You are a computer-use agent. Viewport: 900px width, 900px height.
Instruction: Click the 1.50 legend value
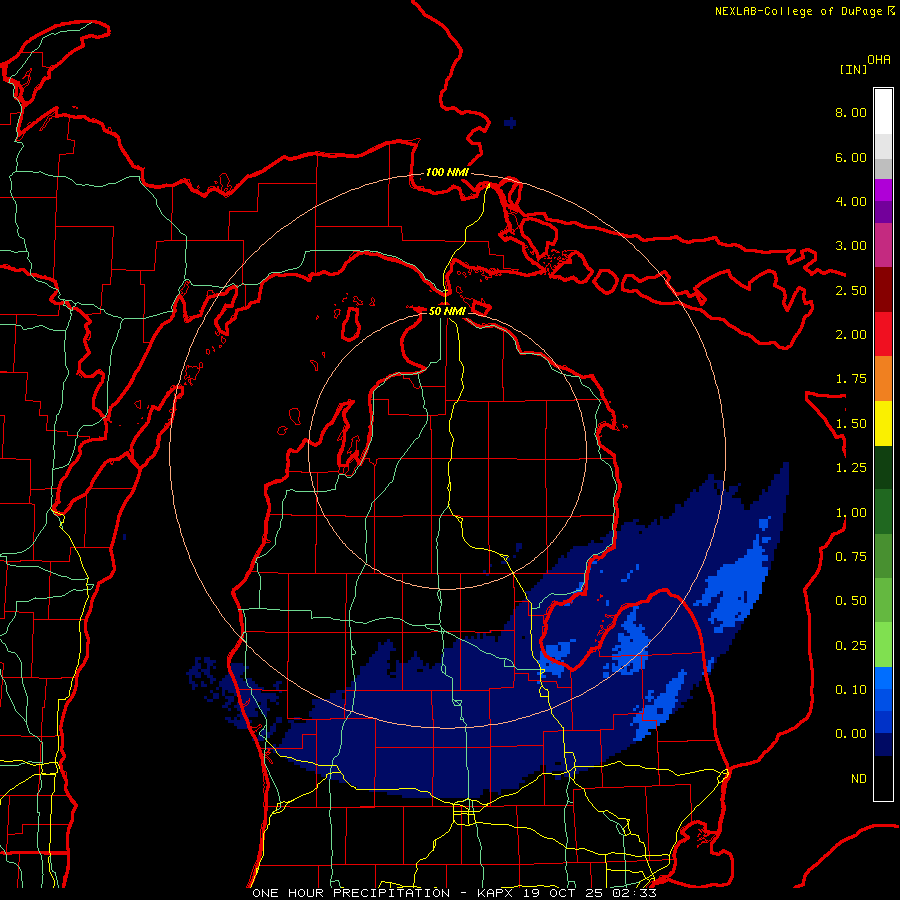(851, 424)
